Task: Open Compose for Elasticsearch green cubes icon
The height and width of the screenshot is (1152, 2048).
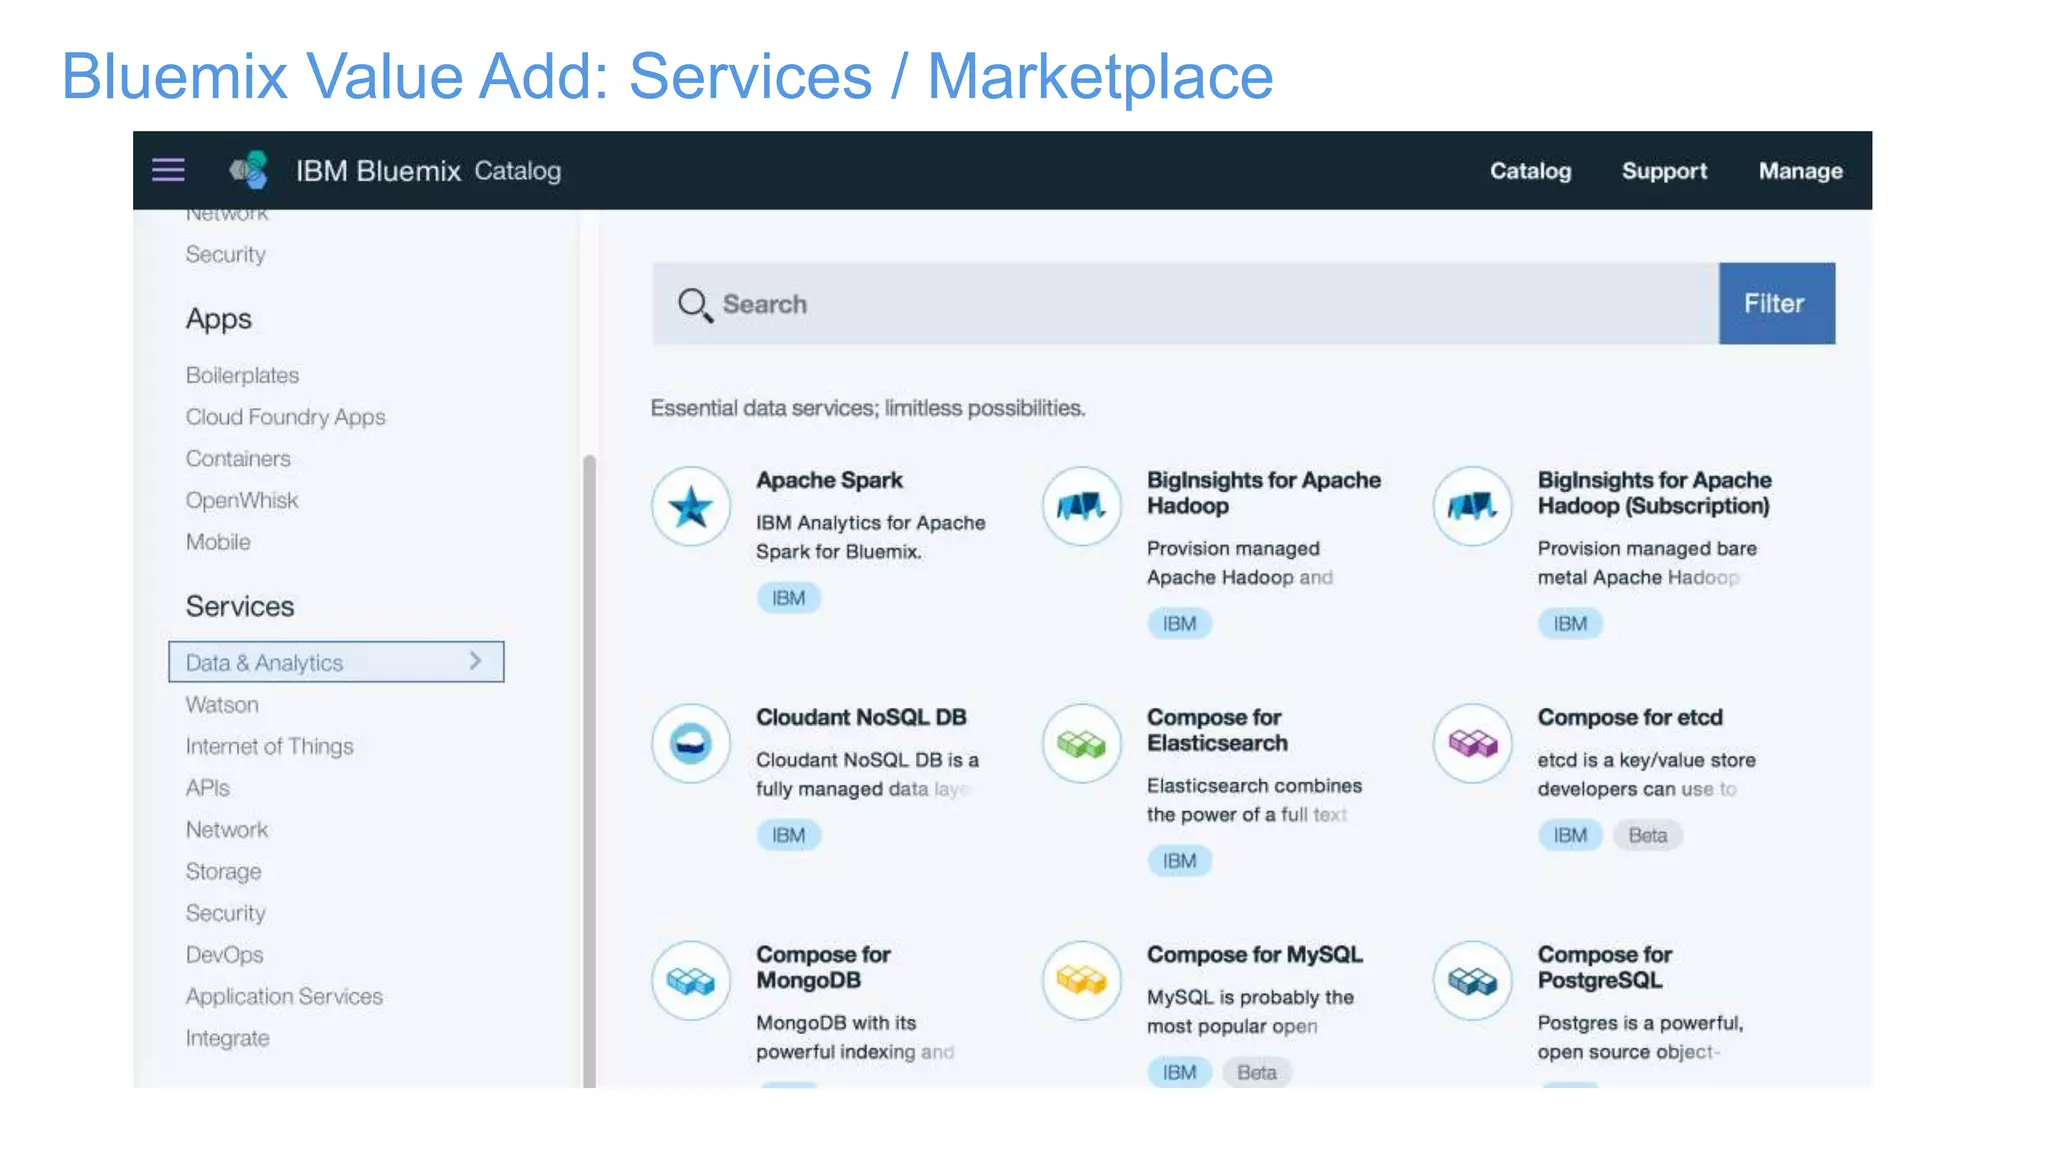Action: [x=1081, y=743]
